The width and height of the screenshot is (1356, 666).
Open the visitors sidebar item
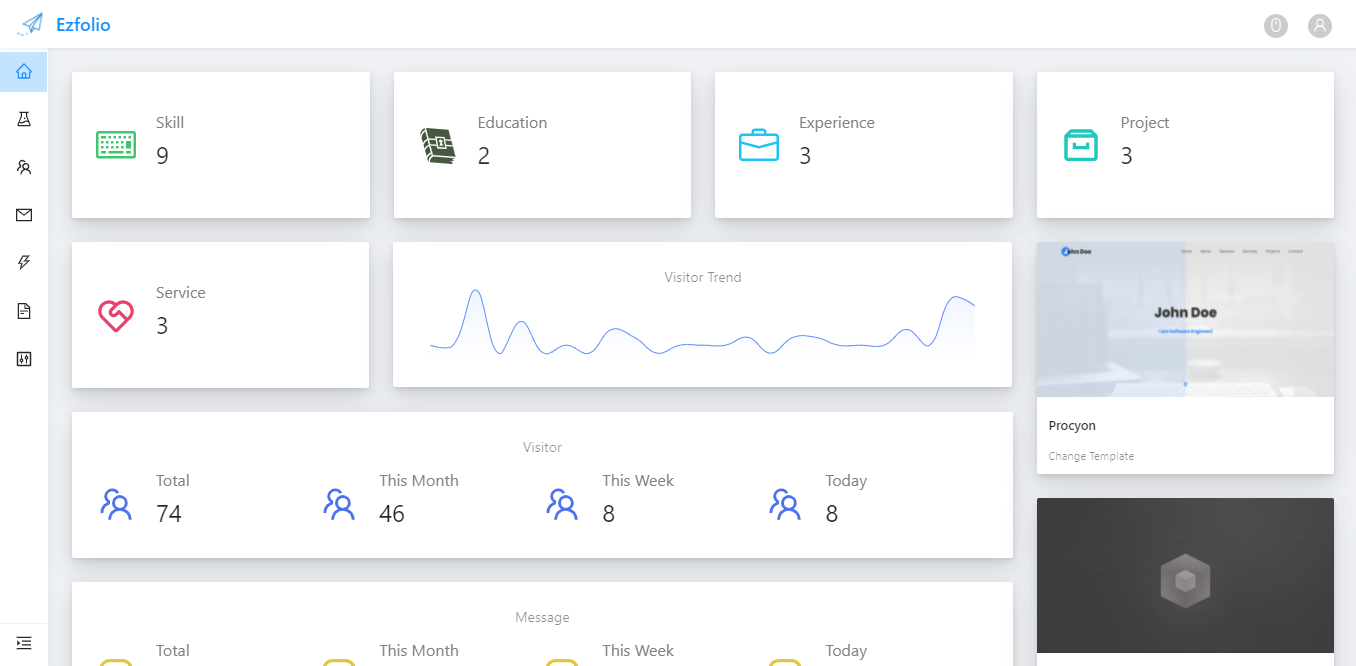point(24,167)
